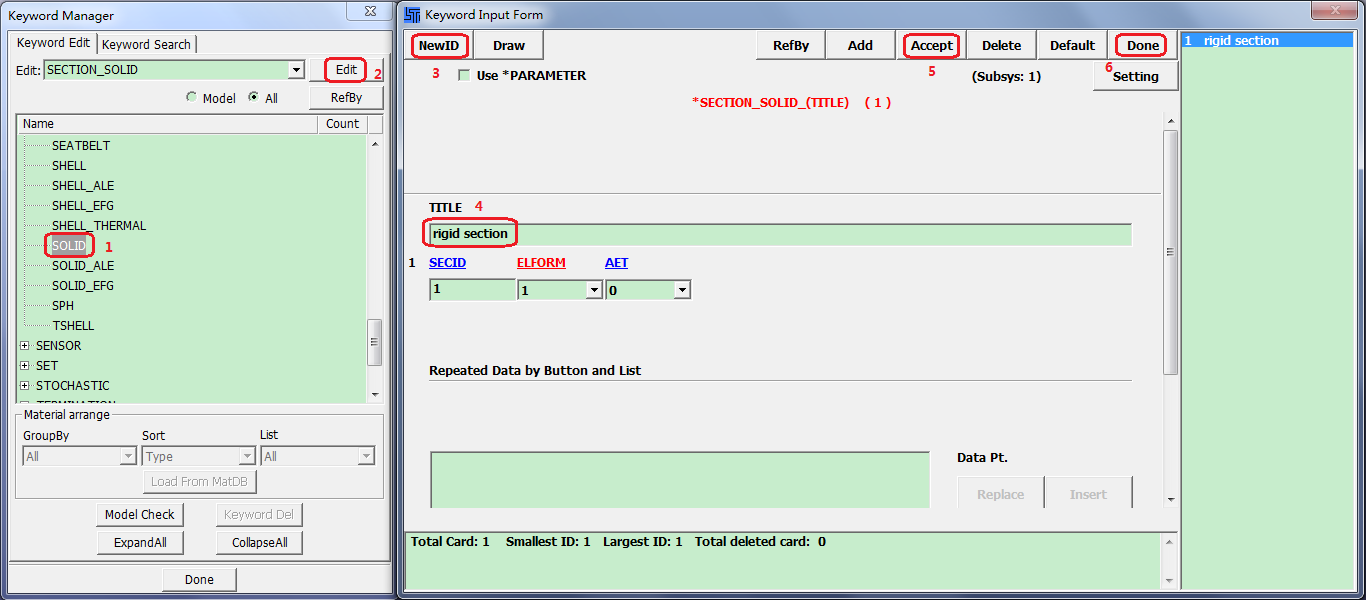Image resolution: width=1366 pixels, height=600 pixels.
Task: Click the Edit button in Keyword Manager
Action: tap(346, 70)
